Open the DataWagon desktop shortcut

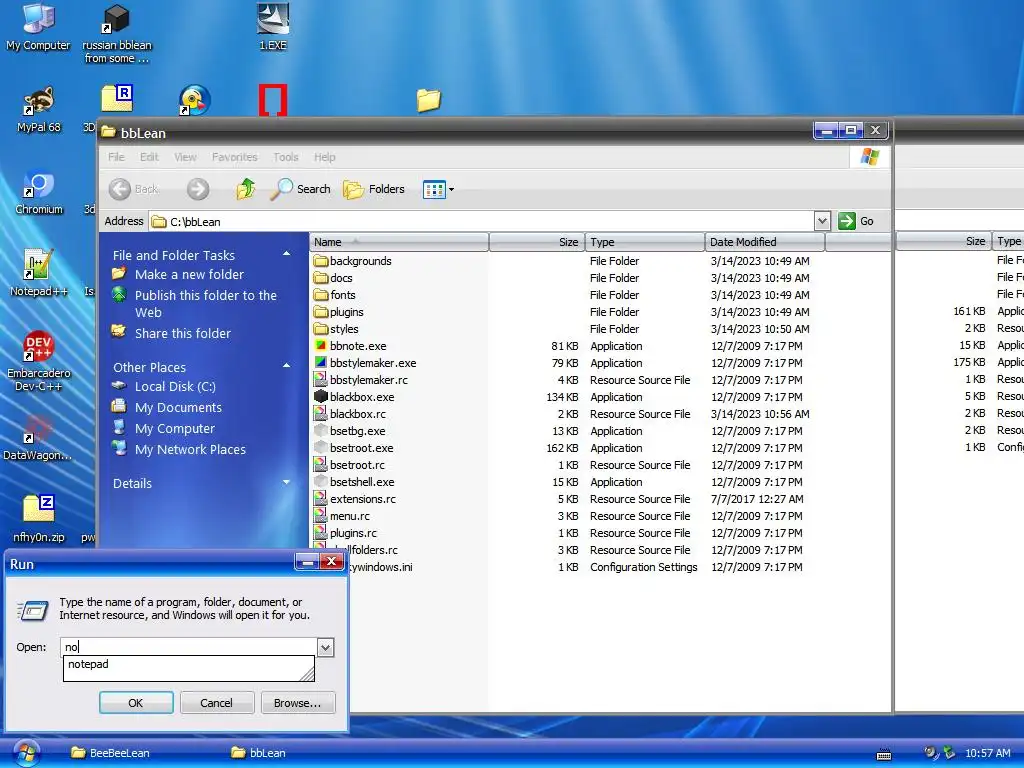coord(37,438)
